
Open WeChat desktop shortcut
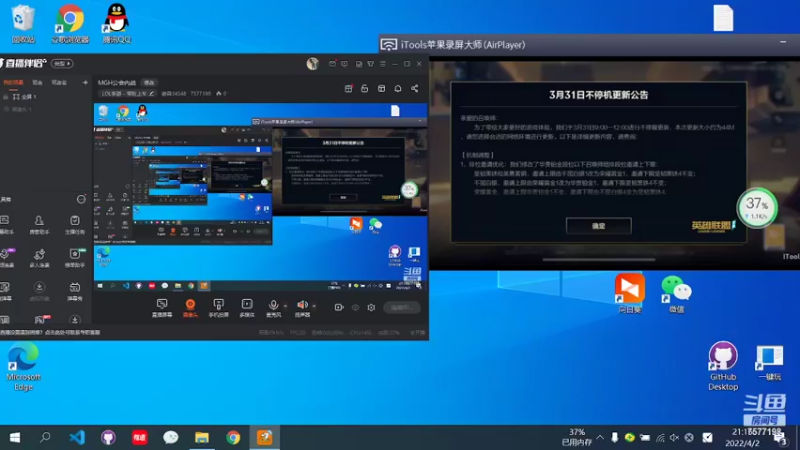676,294
